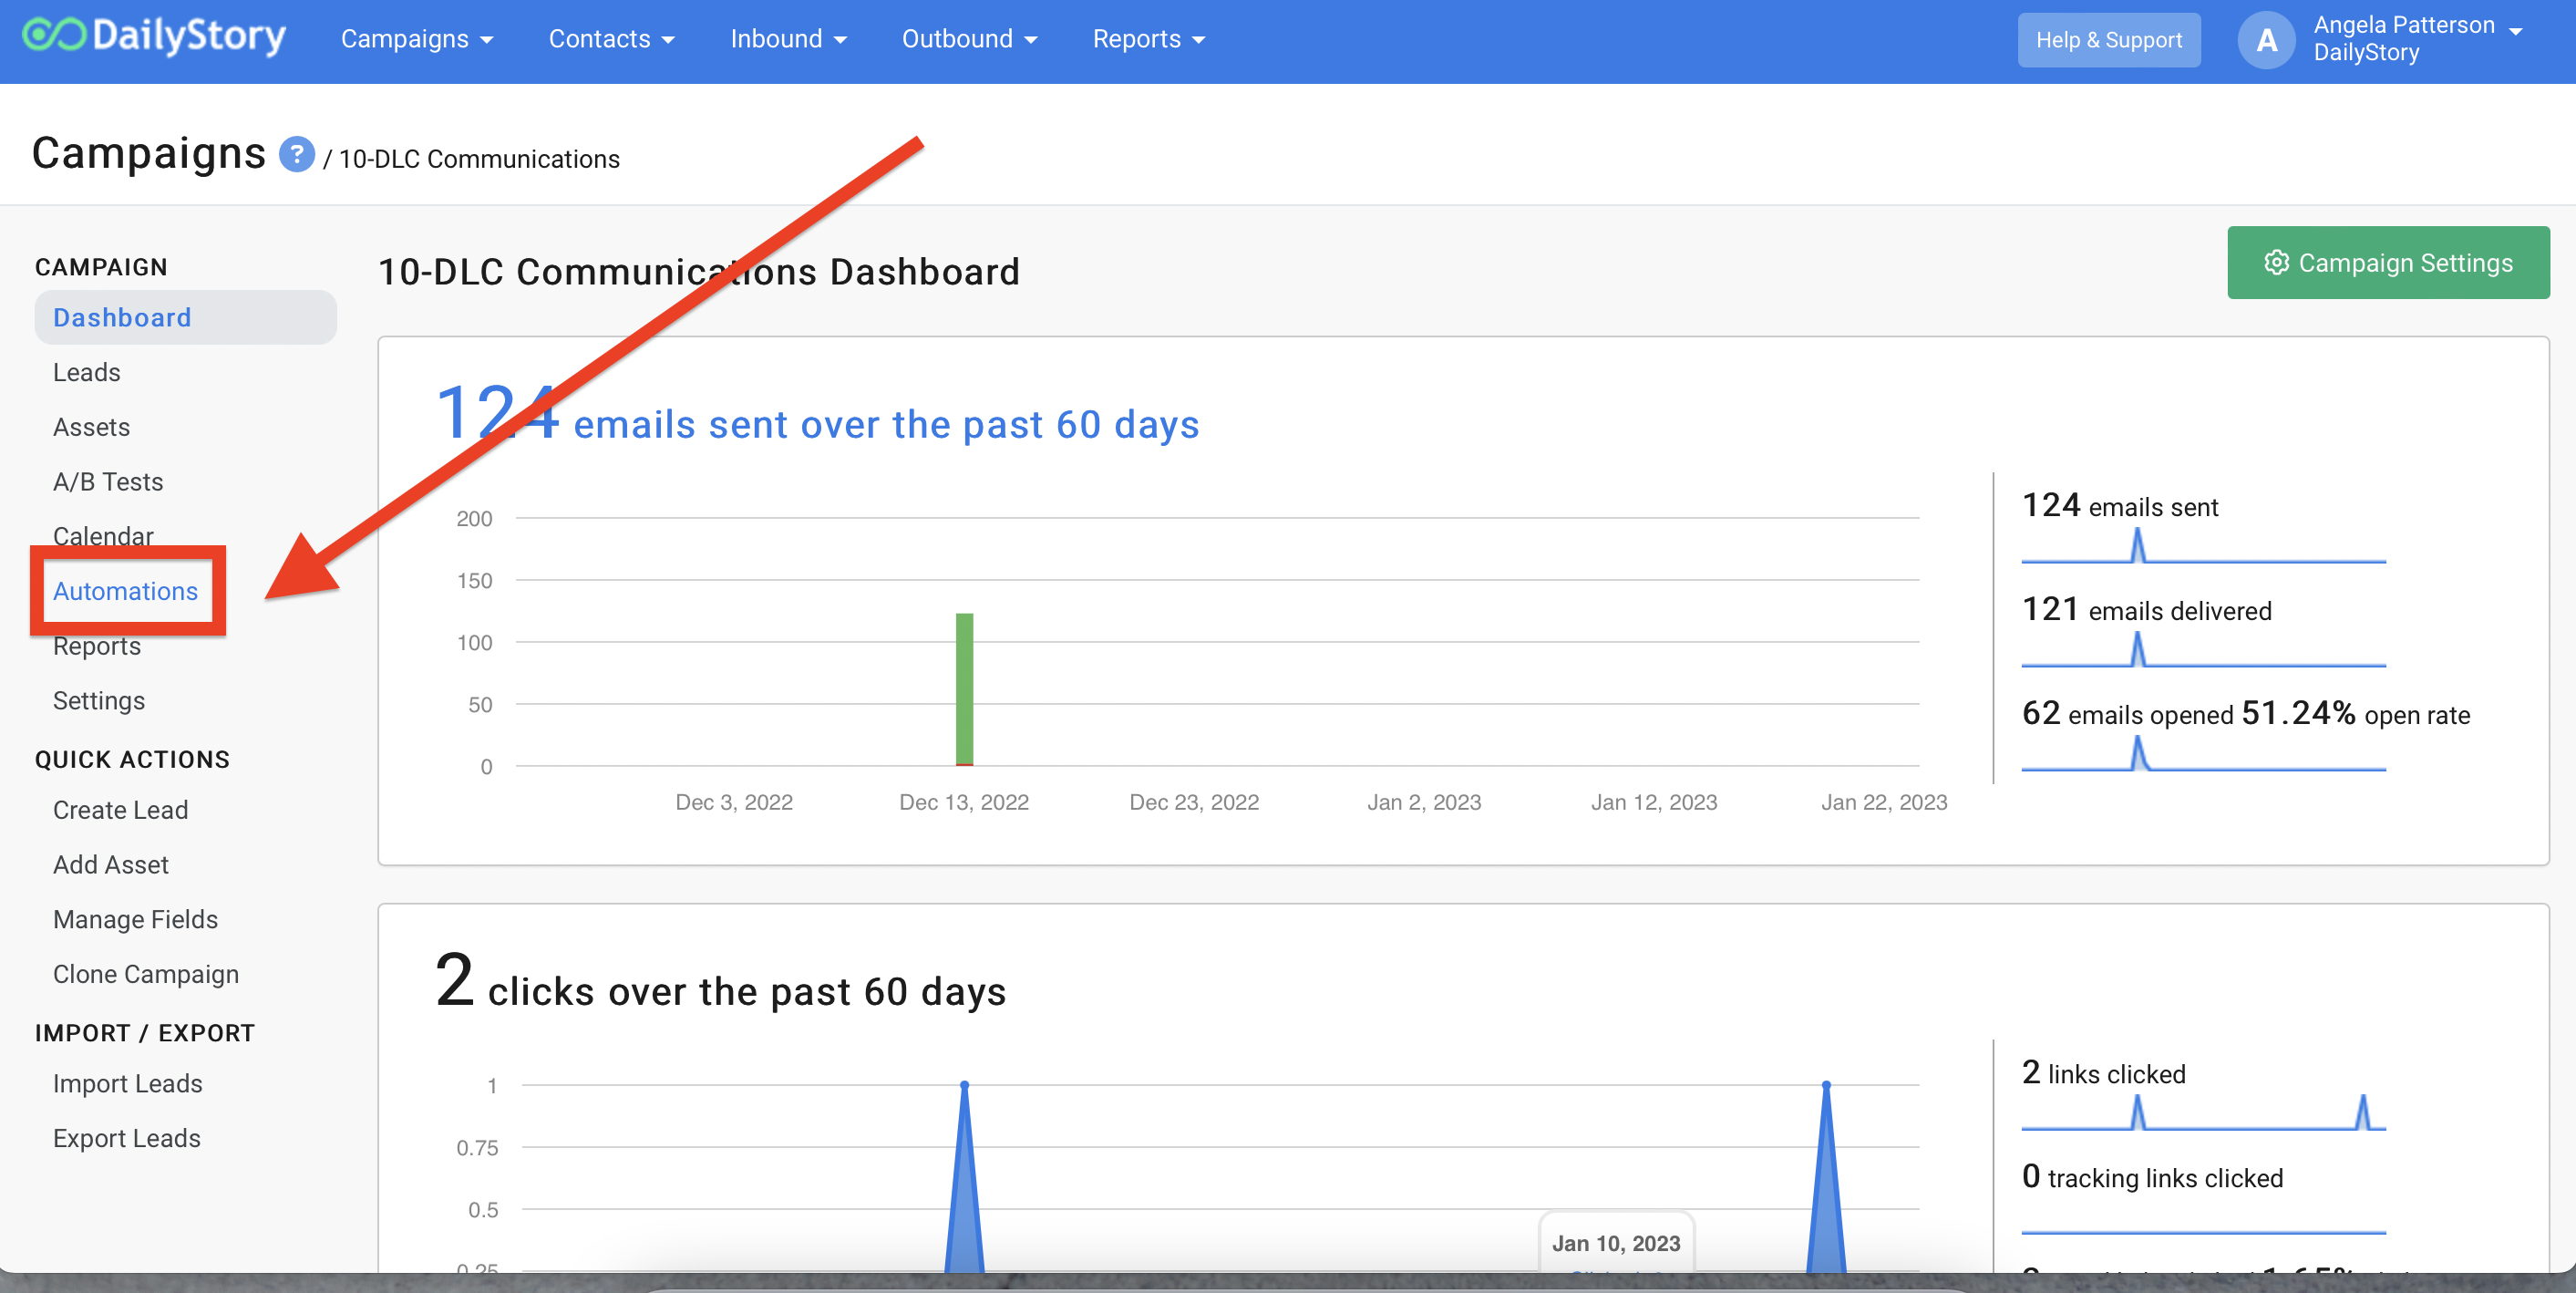The image size is (2576, 1293).
Task: Open Assets in the sidebar
Action: [92, 427]
